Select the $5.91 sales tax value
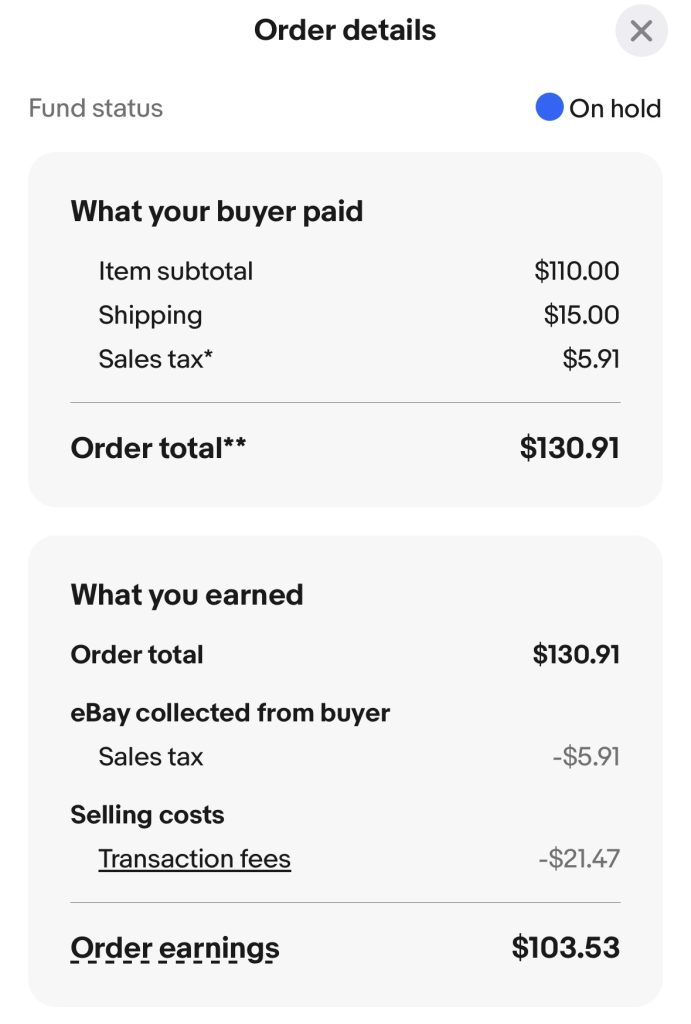This screenshot has height=1024, width=691. 591,358
